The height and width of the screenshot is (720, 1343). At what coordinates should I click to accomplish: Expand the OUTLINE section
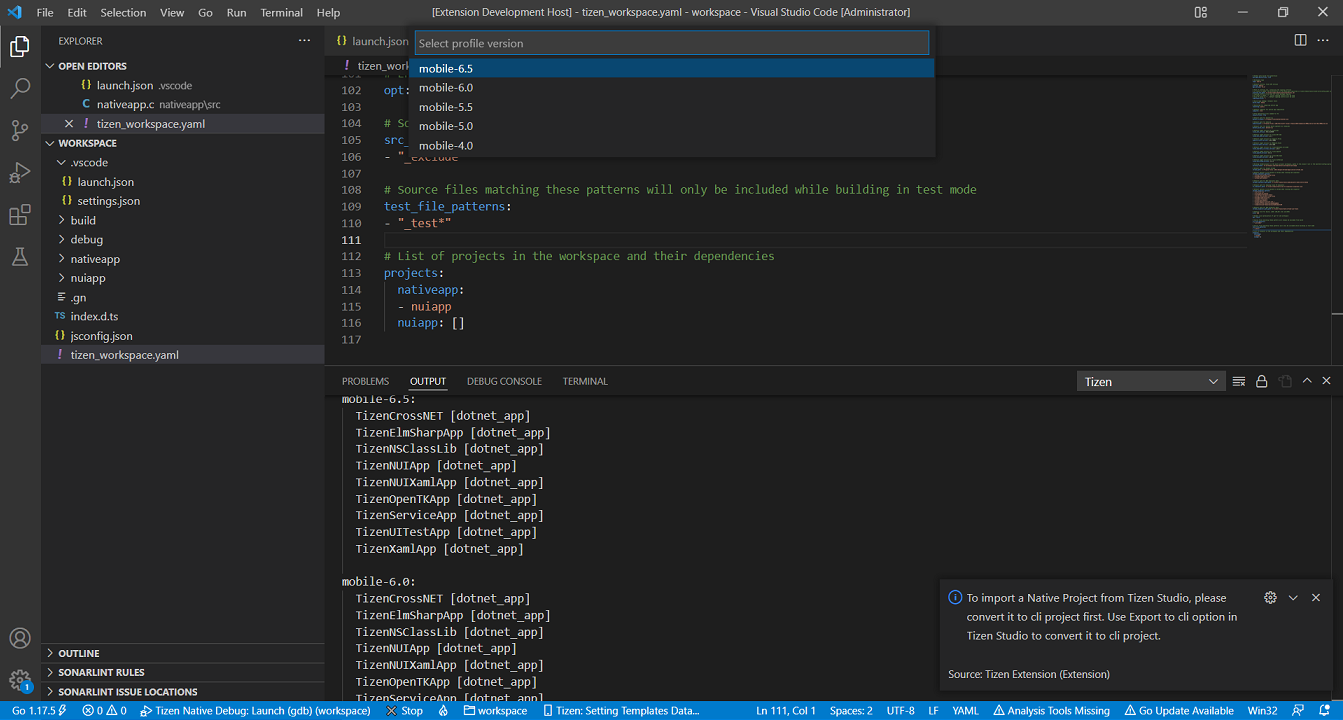pos(79,653)
